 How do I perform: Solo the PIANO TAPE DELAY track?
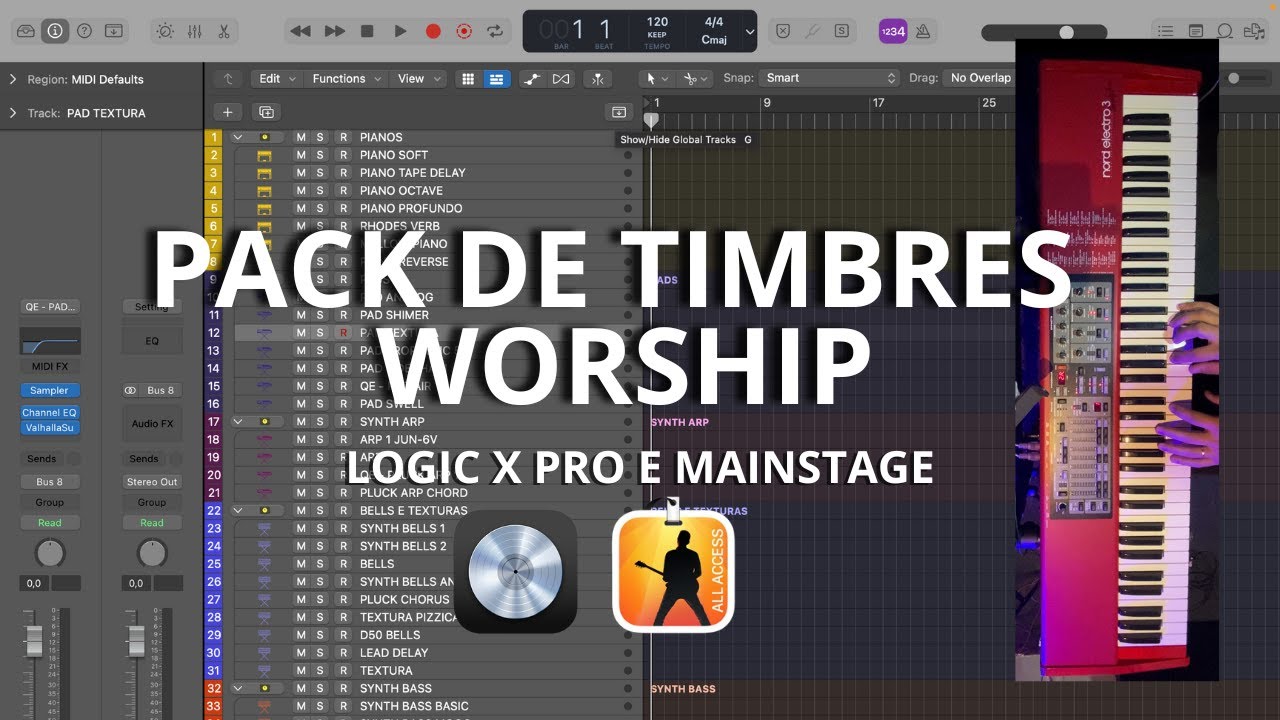(x=320, y=173)
